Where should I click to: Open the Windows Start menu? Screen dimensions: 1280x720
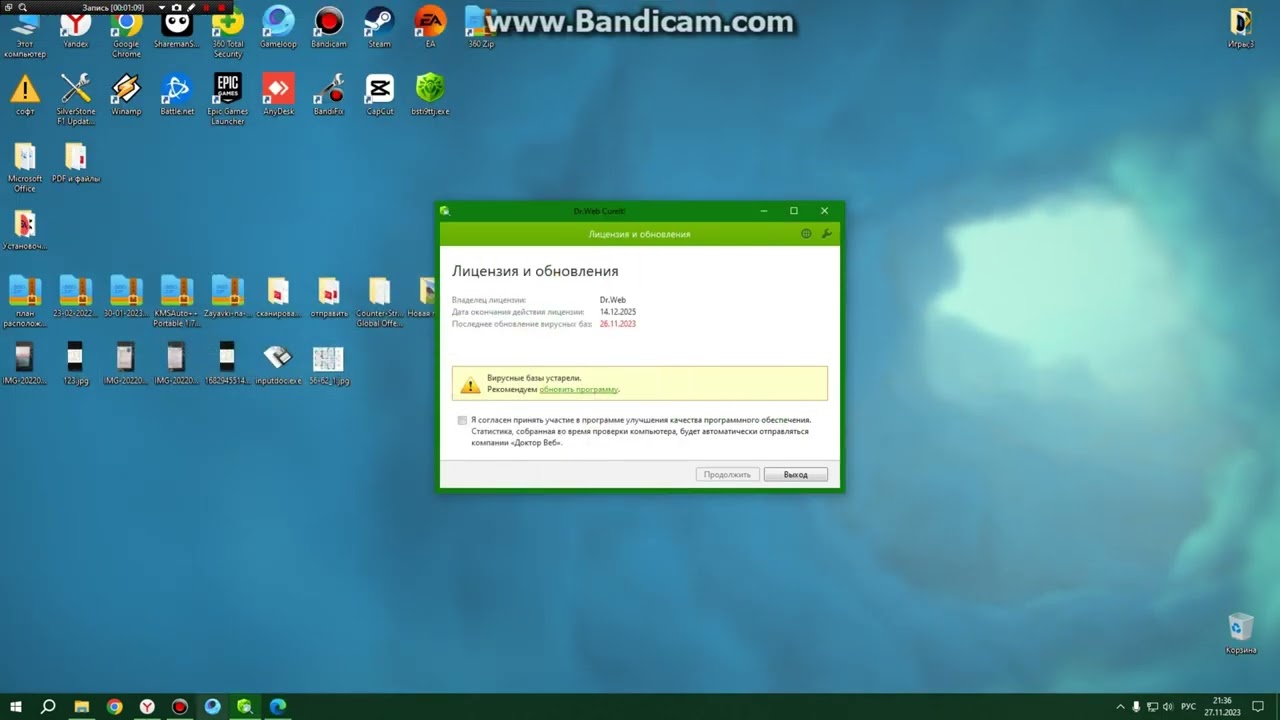(x=16, y=707)
